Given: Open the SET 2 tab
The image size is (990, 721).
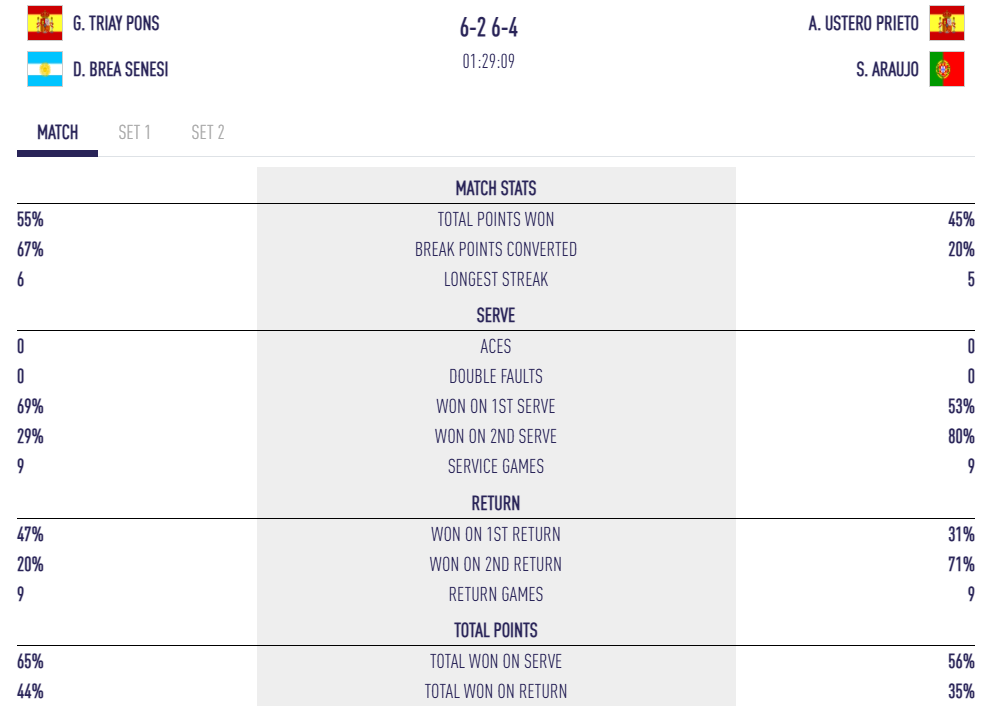Looking at the screenshot, I should coord(208,132).
